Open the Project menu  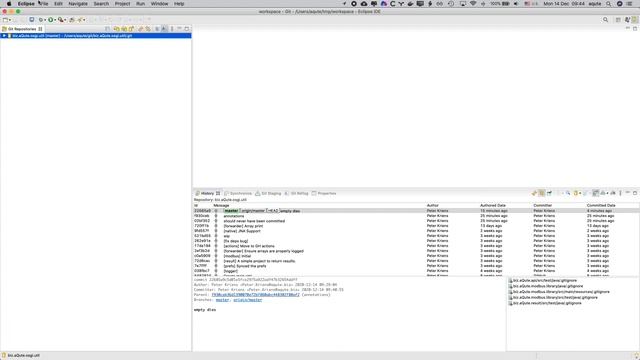pyautogui.click(x=122, y=4)
